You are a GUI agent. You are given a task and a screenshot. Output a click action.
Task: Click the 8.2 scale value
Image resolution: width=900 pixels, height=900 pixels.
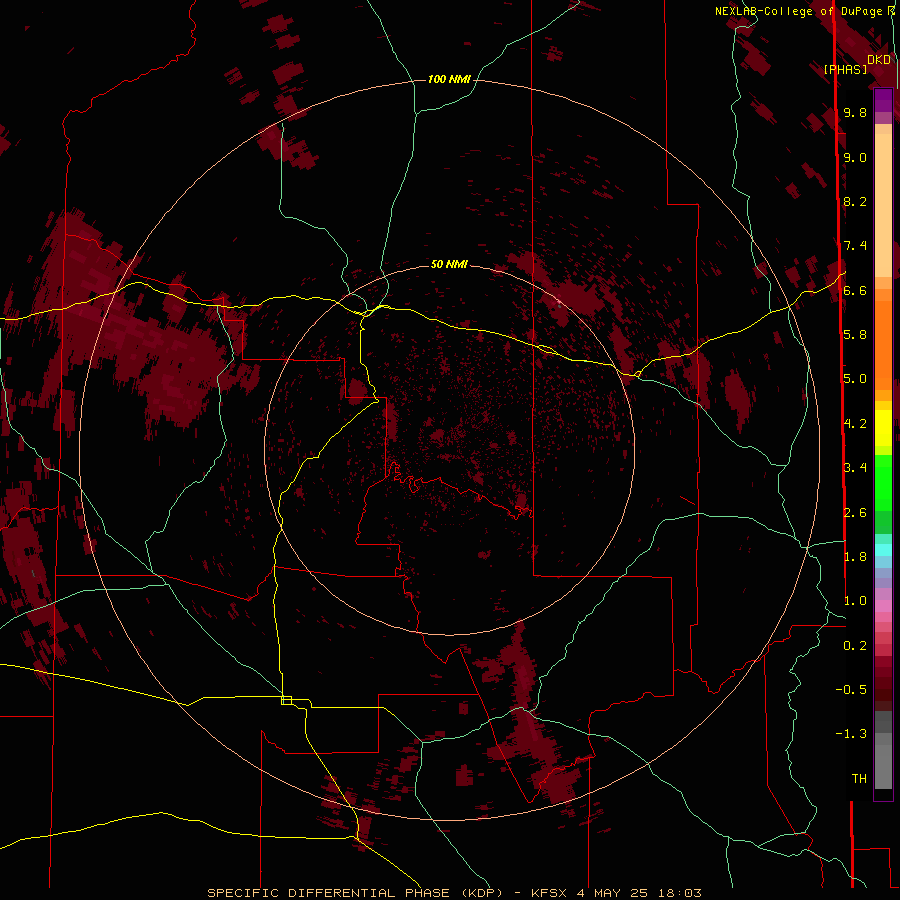855,201
